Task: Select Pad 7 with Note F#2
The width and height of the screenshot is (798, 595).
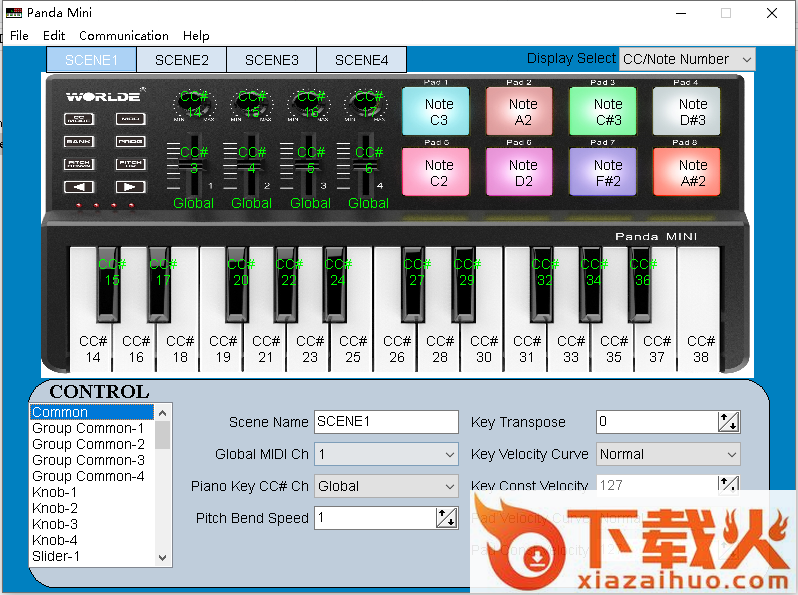Action: [603, 172]
